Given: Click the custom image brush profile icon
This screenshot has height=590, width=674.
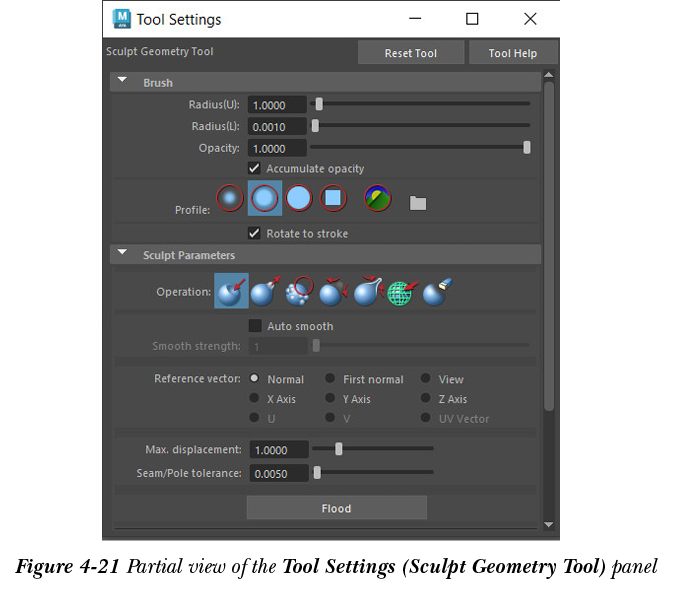Looking at the screenshot, I should point(377,198).
